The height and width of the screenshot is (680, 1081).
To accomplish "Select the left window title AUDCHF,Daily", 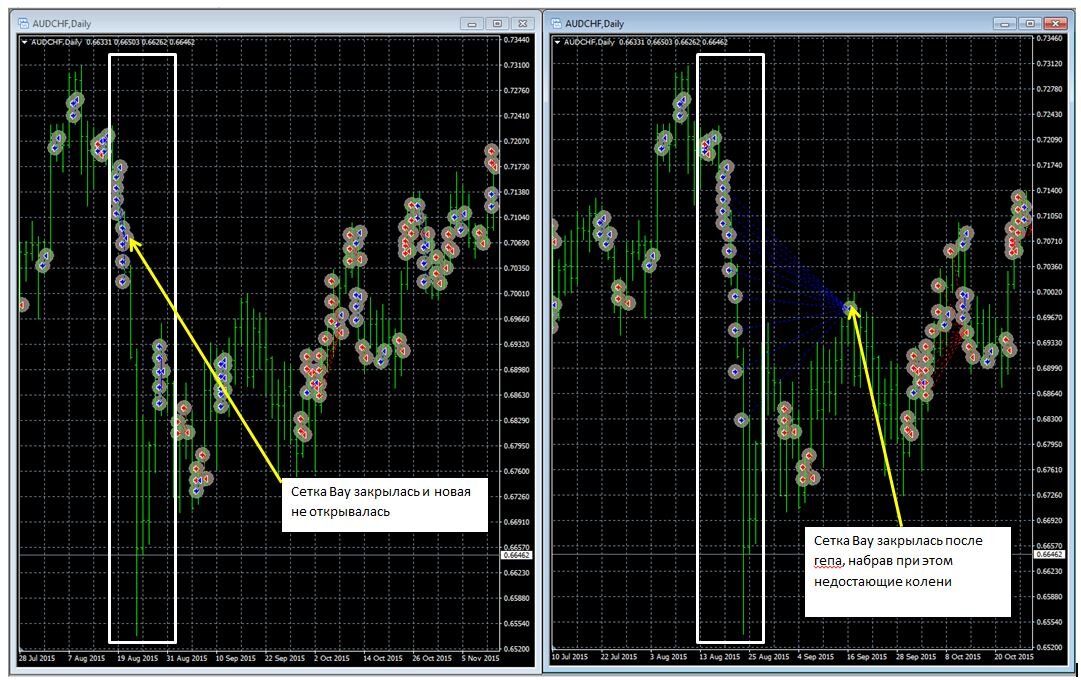I will click(x=62, y=23).
